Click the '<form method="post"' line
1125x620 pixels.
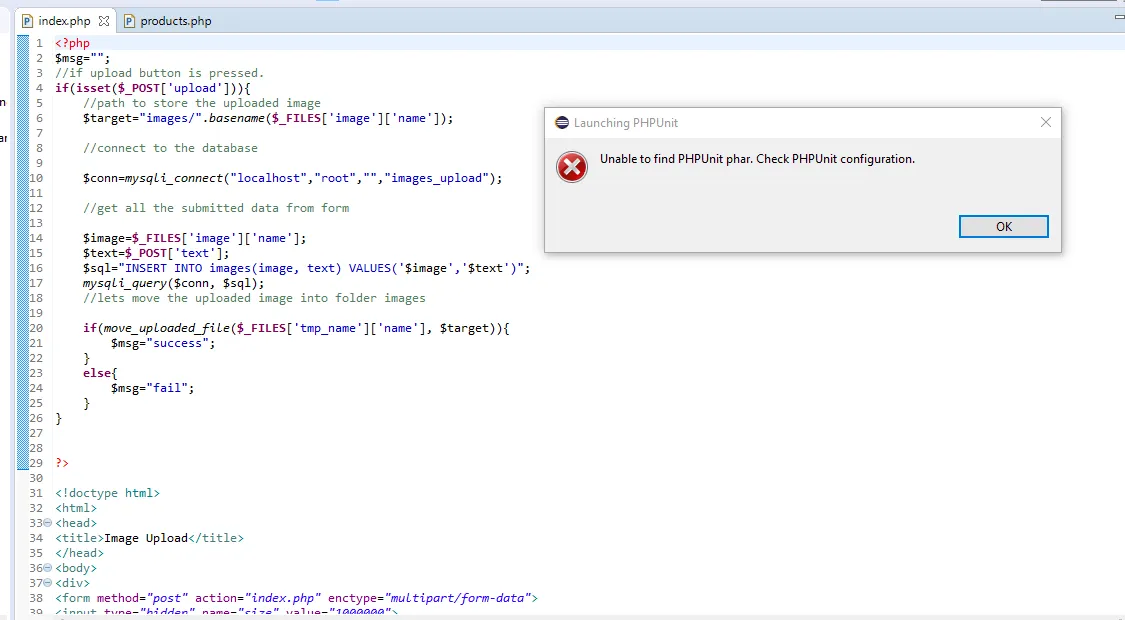tap(296, 598)
